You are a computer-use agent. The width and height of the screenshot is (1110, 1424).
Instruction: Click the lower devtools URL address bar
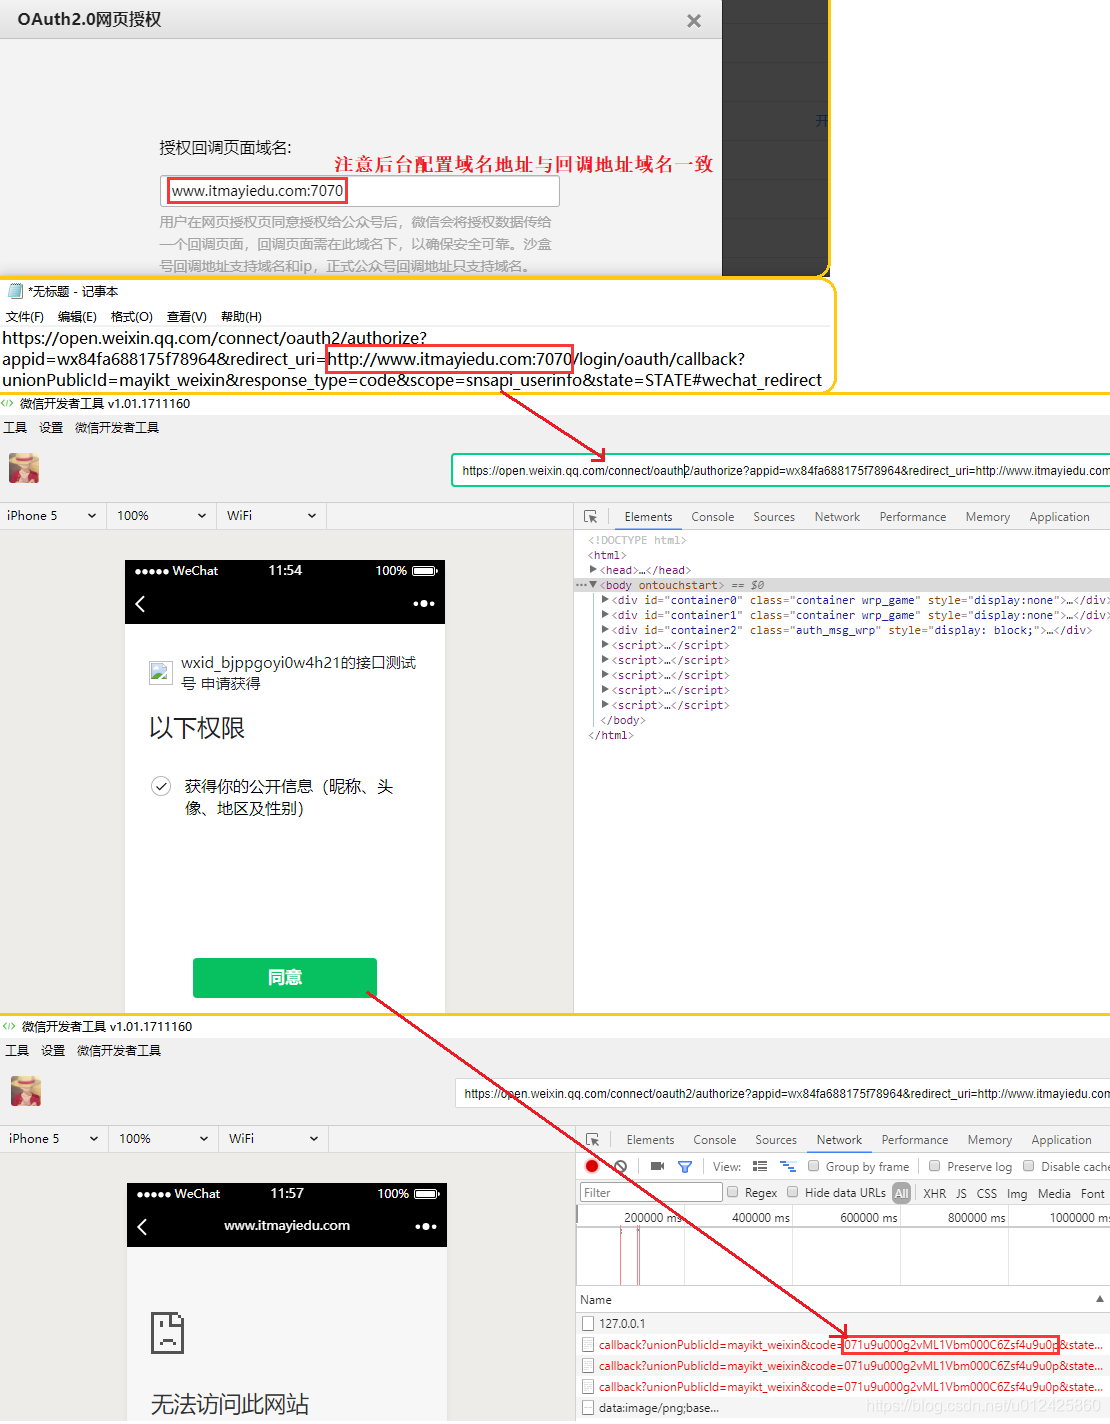(783, 1093)
